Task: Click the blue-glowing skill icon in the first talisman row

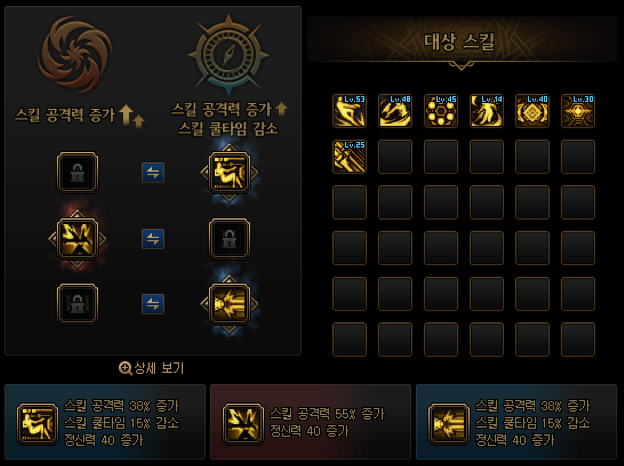Action: pos(230,172)
